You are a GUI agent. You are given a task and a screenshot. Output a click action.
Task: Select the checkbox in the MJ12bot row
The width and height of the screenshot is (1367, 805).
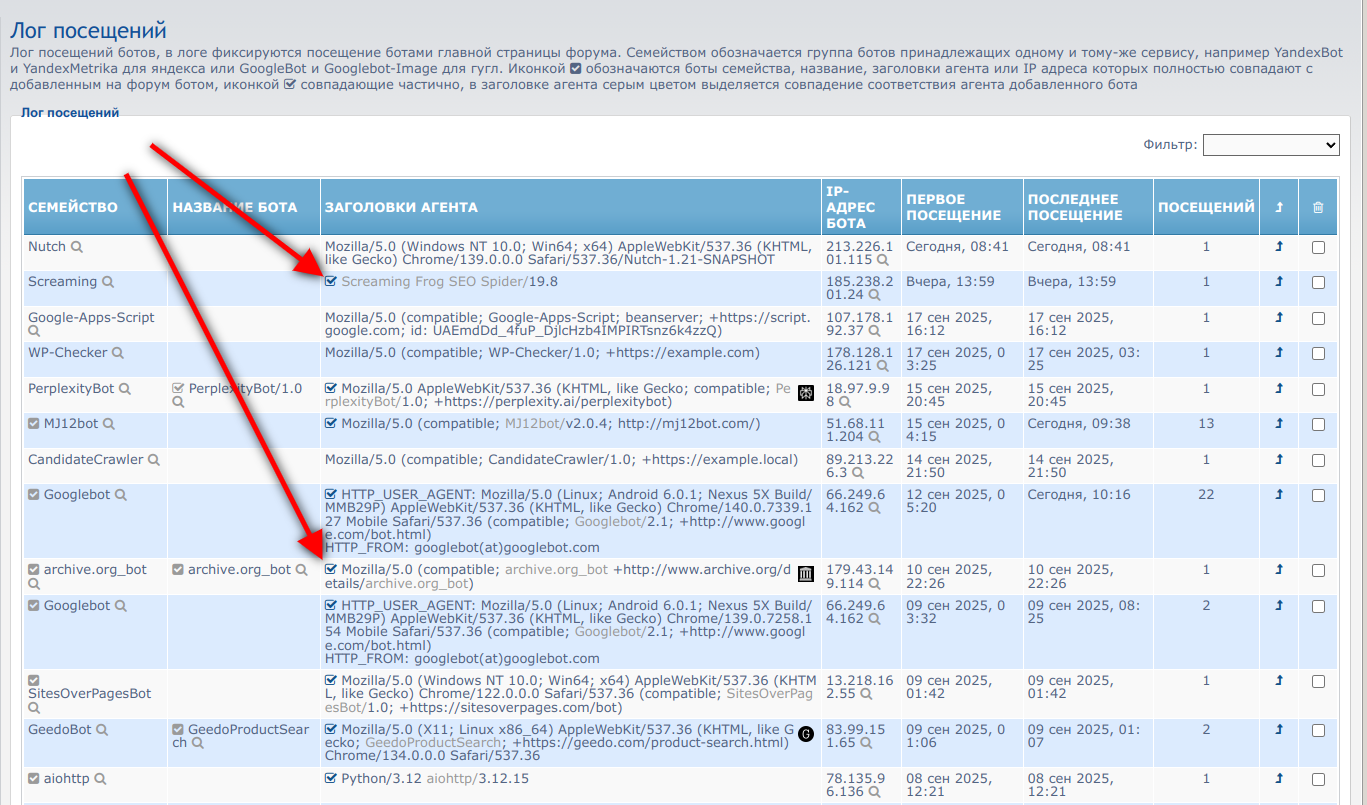(1318, 425)
